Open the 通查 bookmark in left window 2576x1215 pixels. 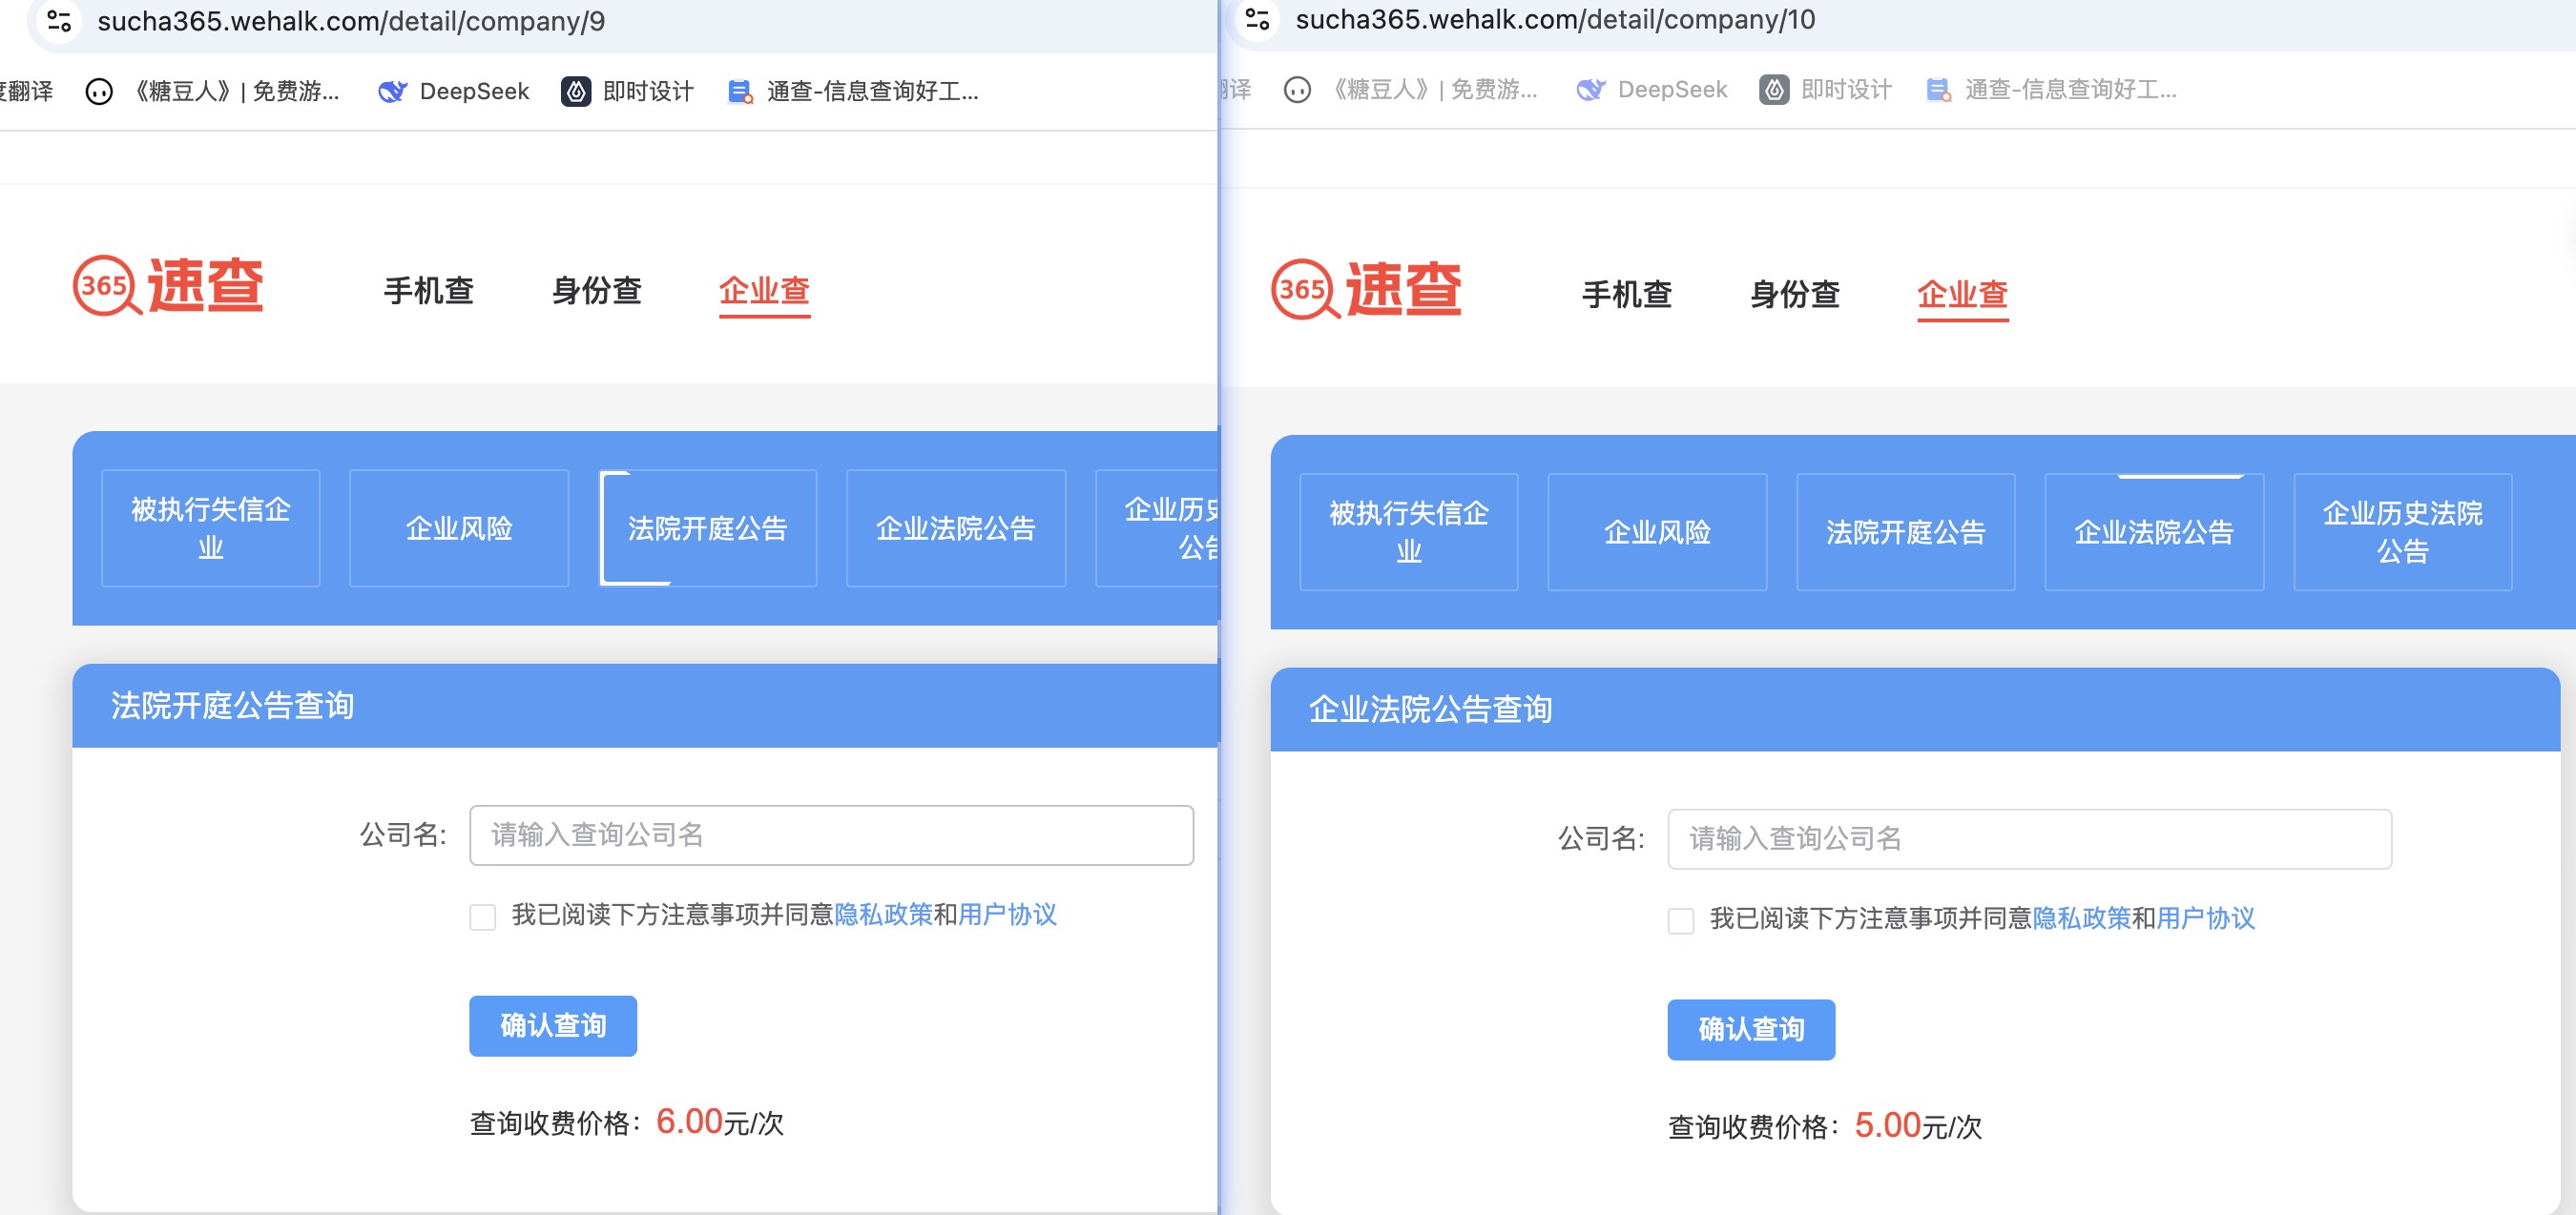[854, 91]
